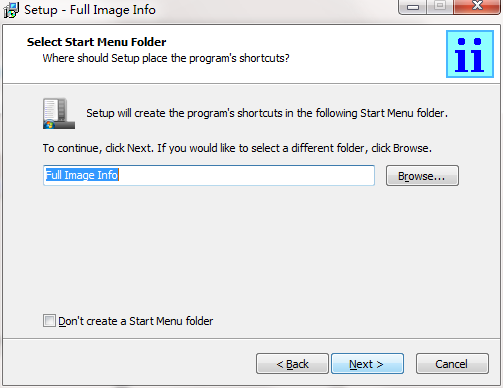The image size is (503, 388).
Task: Click the "To continue, click Next" instruction line
Action: pyautogui.click(x=237, y=148)
